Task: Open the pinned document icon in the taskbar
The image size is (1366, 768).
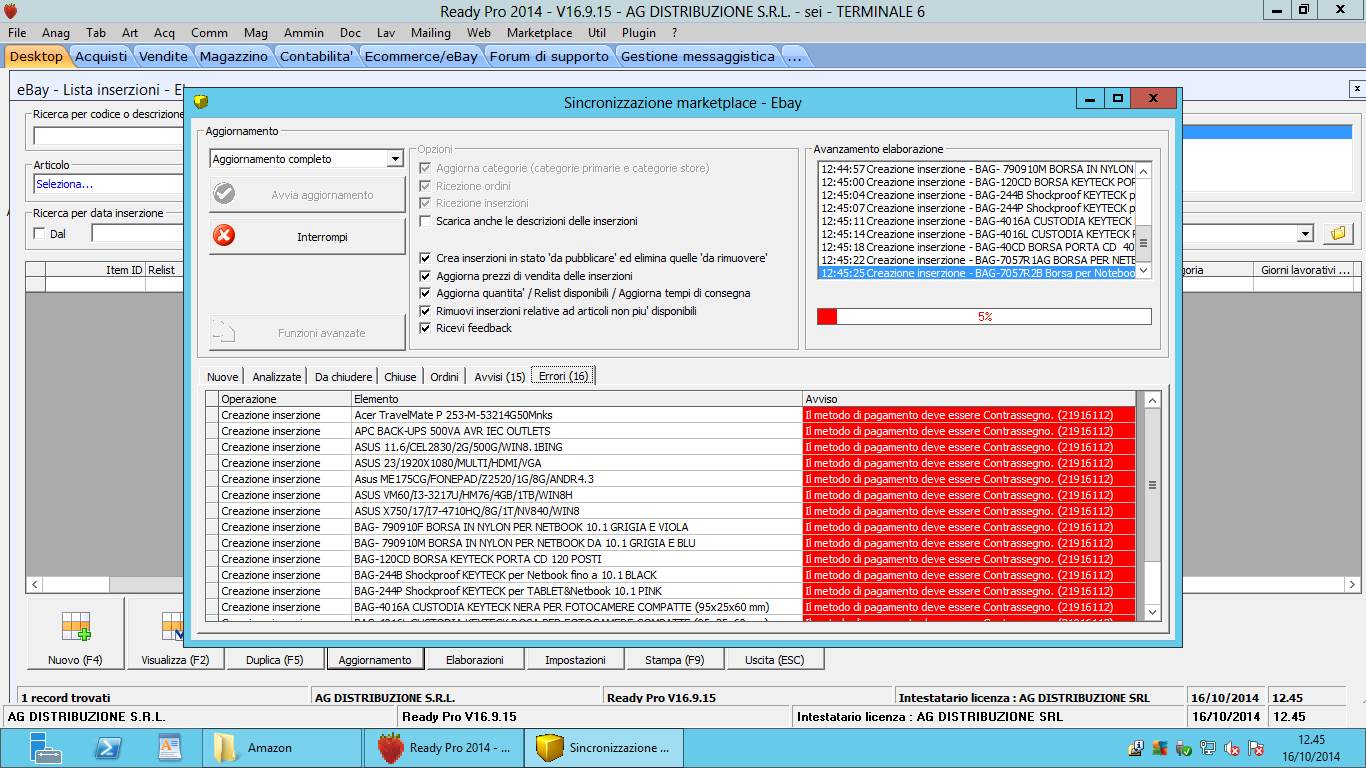Action: 170,748
